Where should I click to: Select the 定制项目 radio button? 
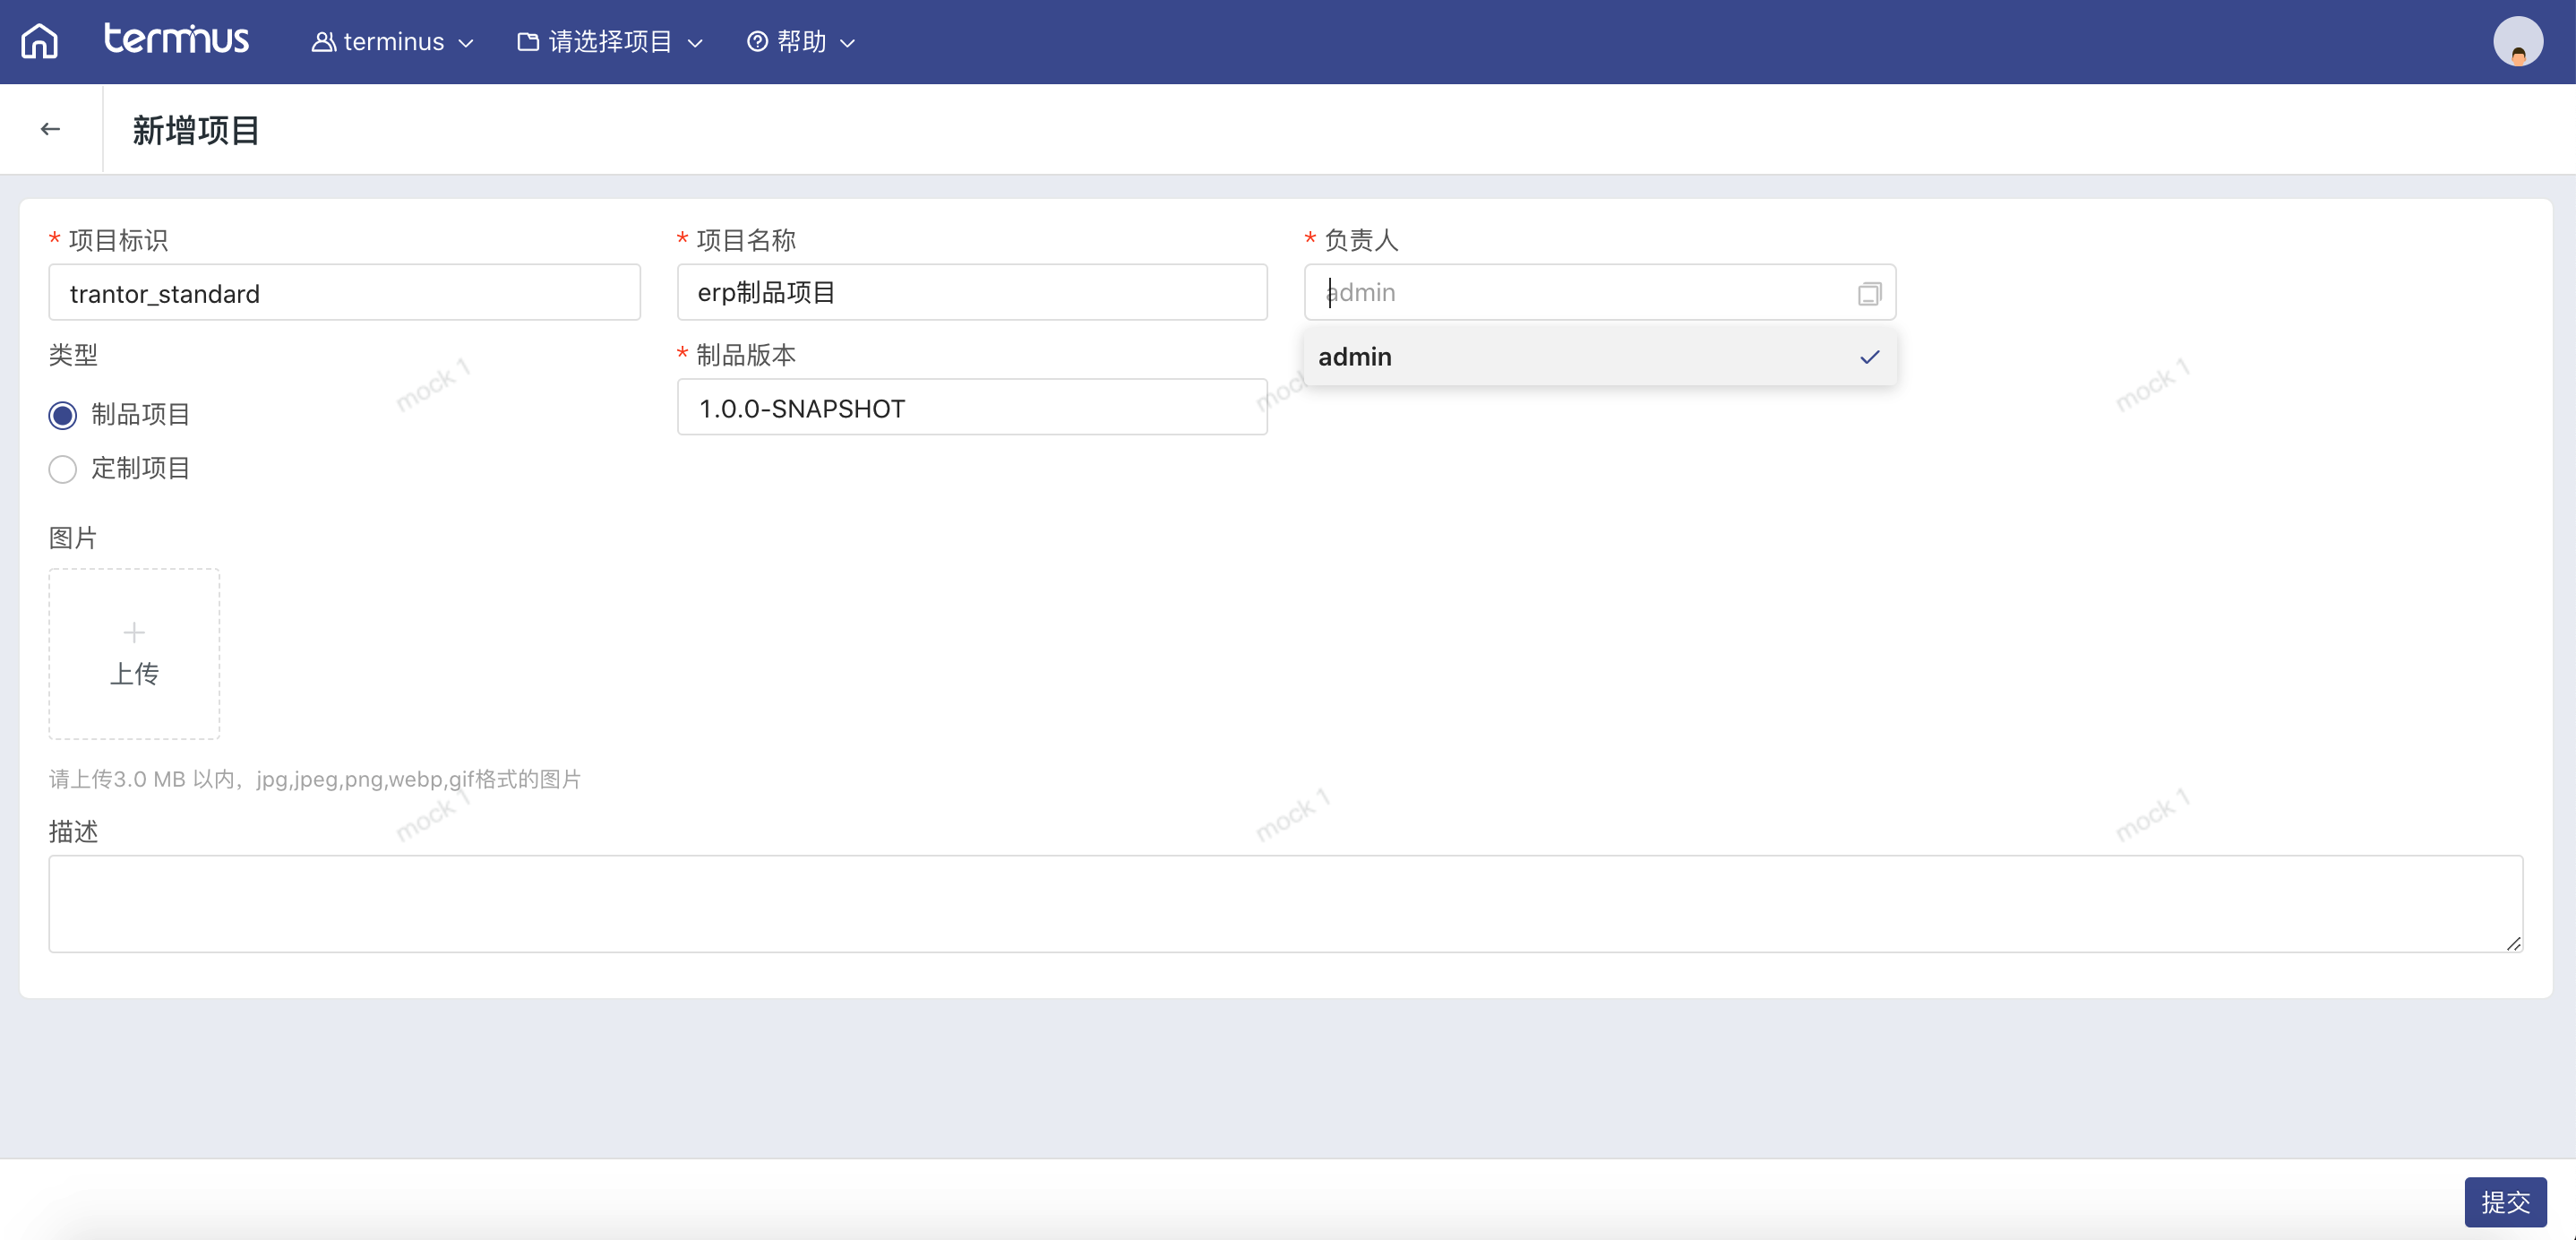click(63, 469)
